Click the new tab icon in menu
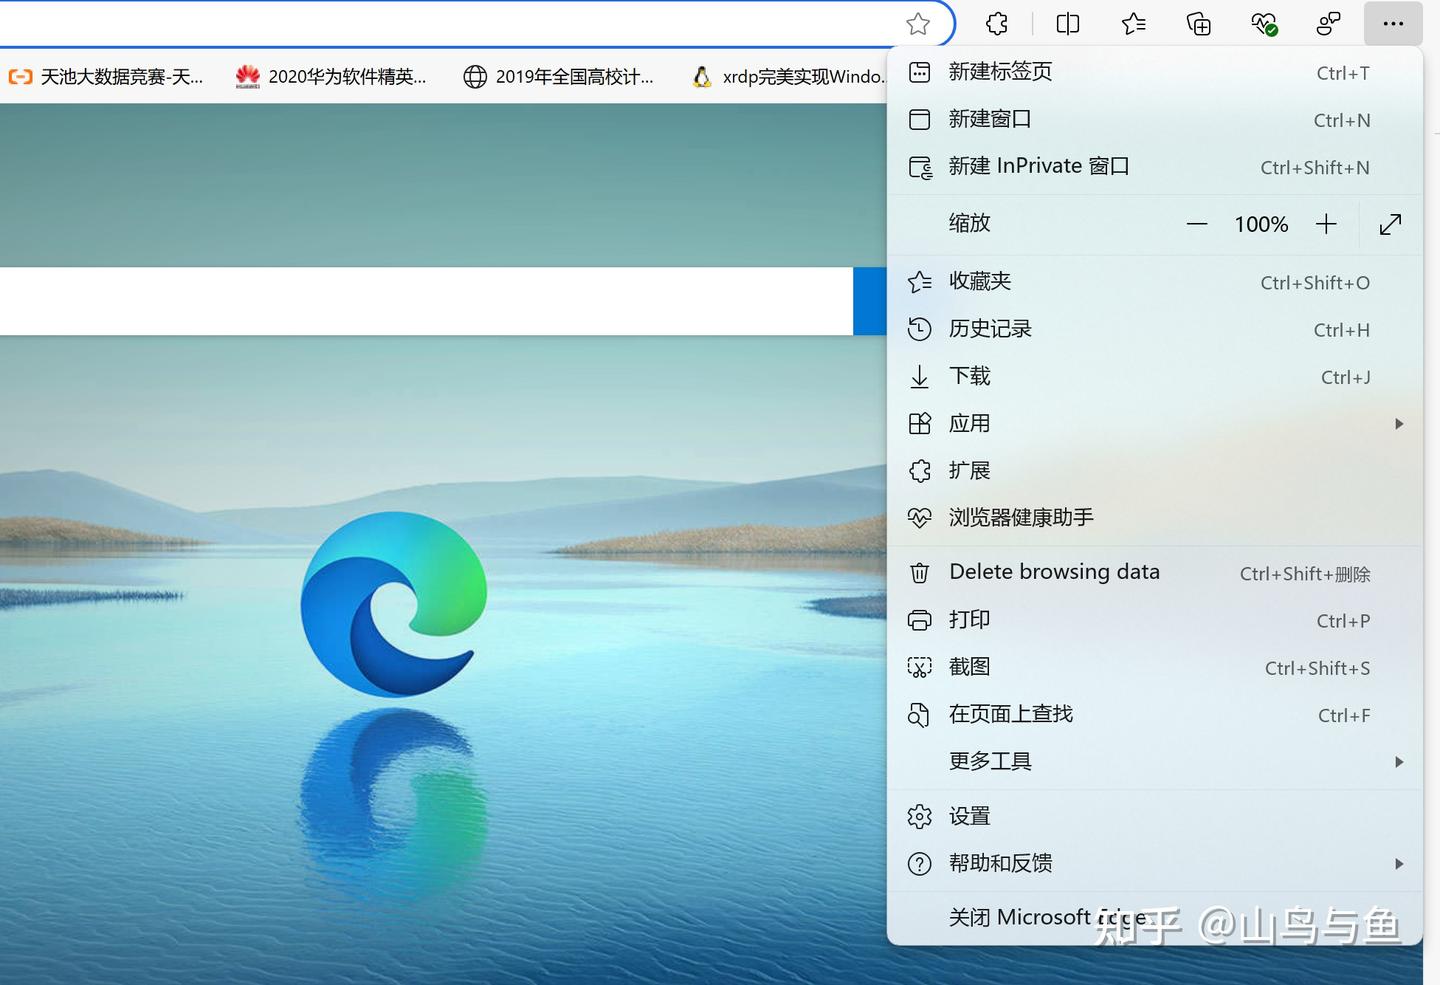Image resolution: width=1440 pixels, height=985 pixels. (x=919, y=72)
